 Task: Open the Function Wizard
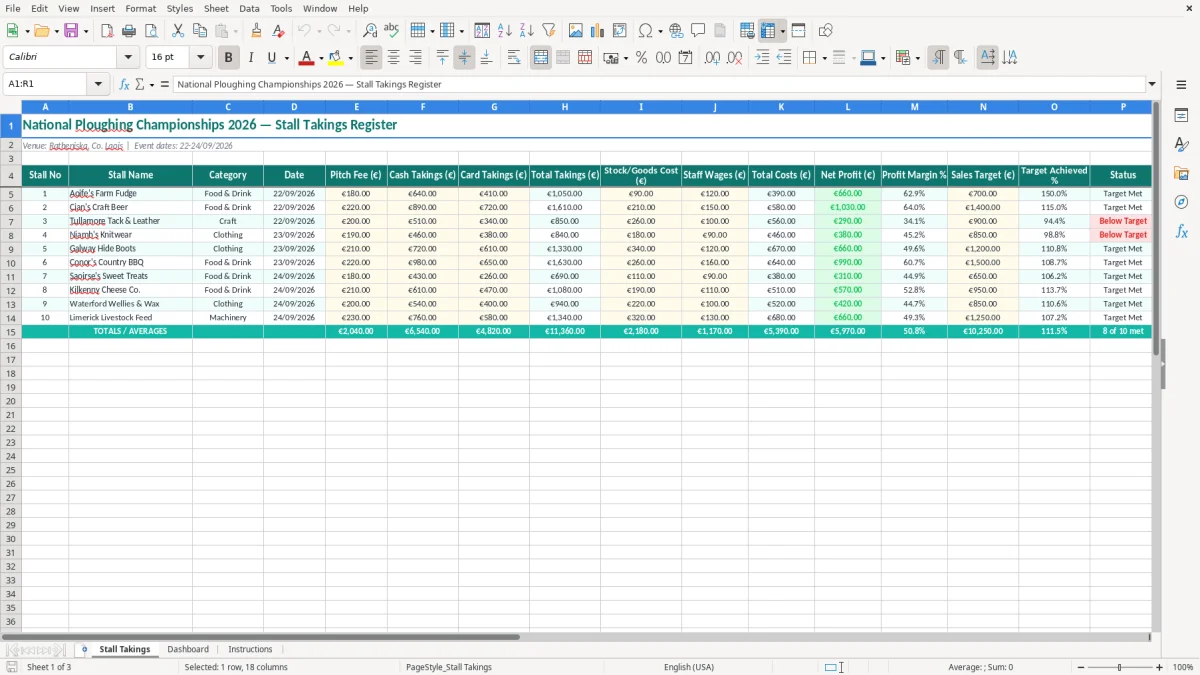pyautogui.click(x=125, y=85)
